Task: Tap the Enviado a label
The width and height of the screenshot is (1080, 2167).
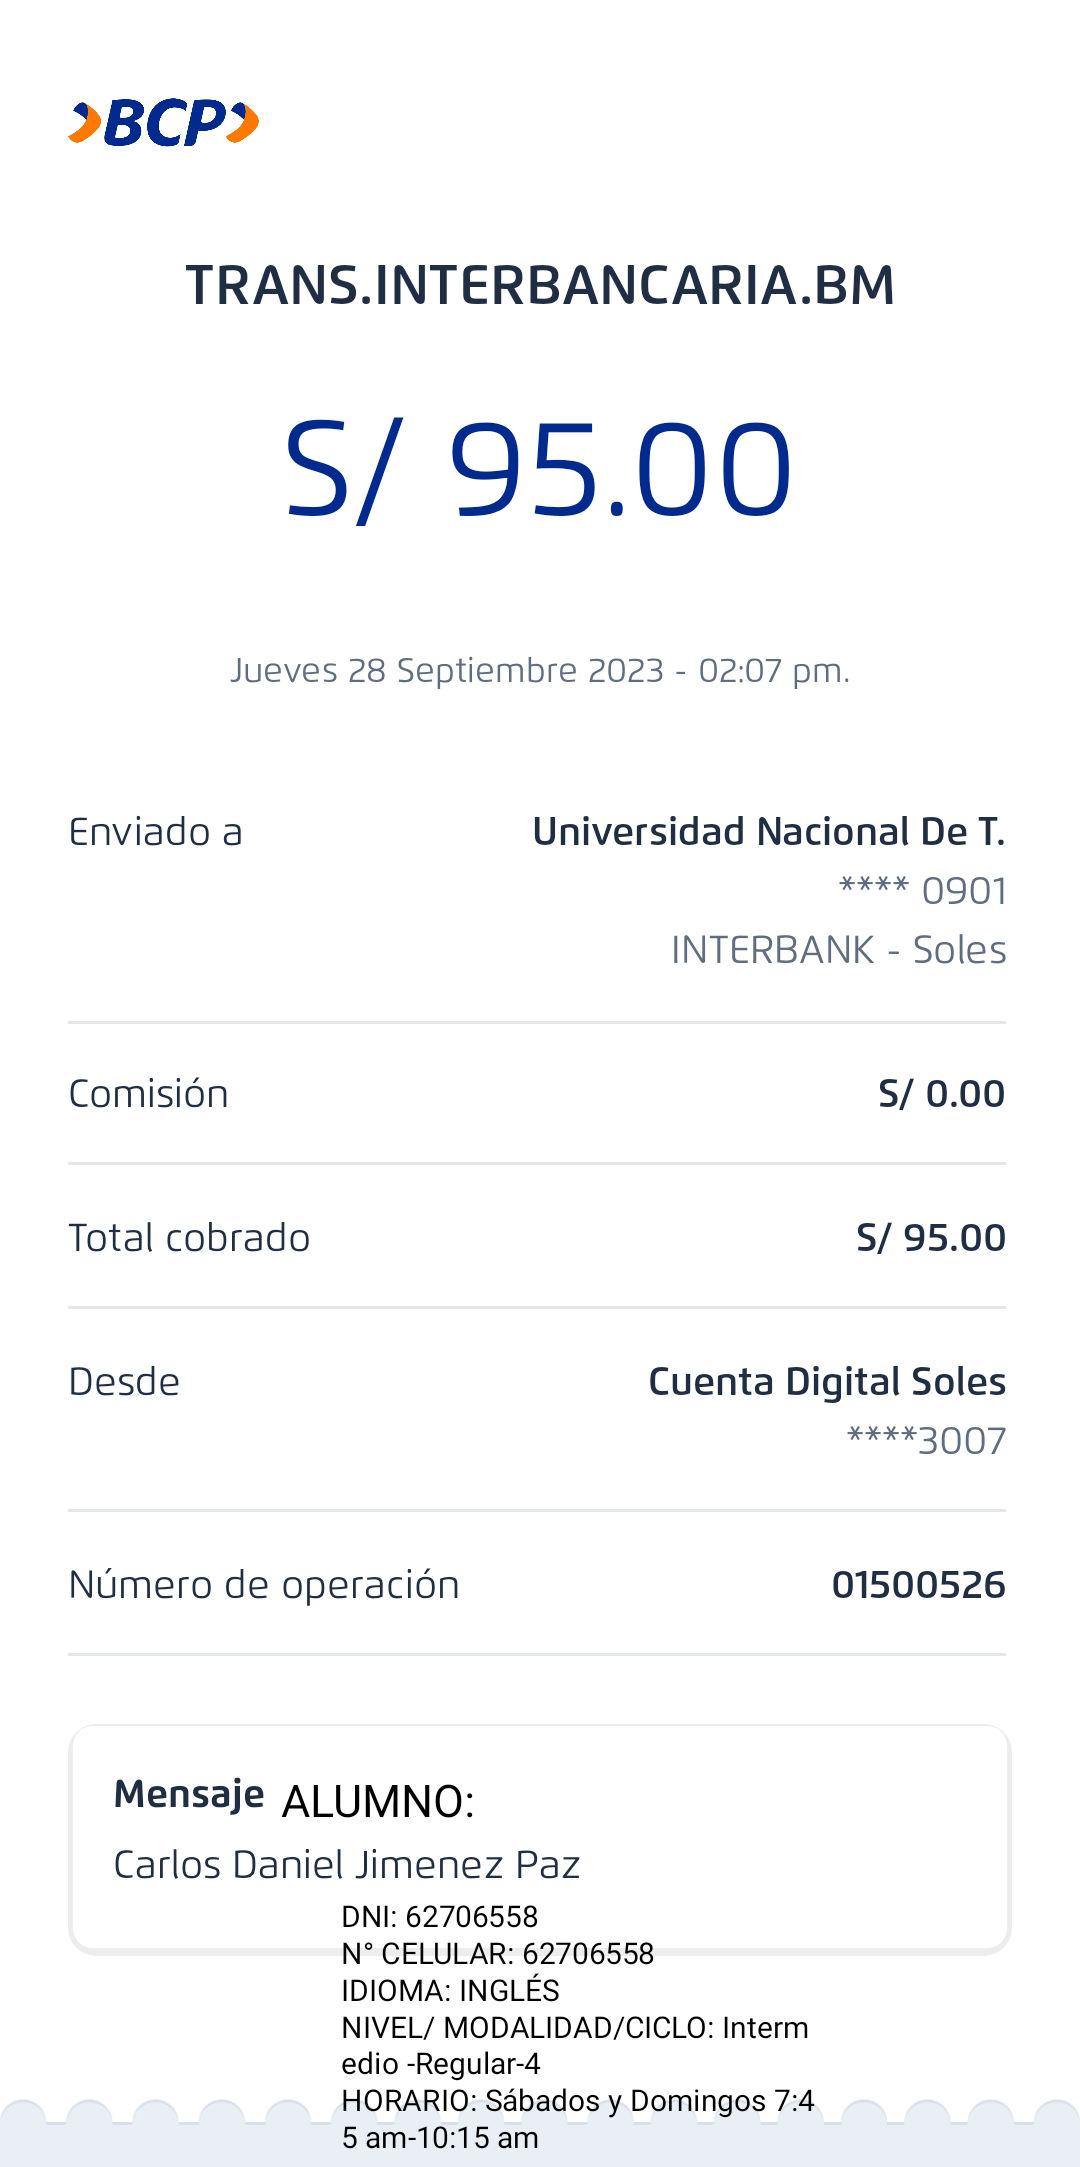Action: pyautogui.click(x=156, y=832)
